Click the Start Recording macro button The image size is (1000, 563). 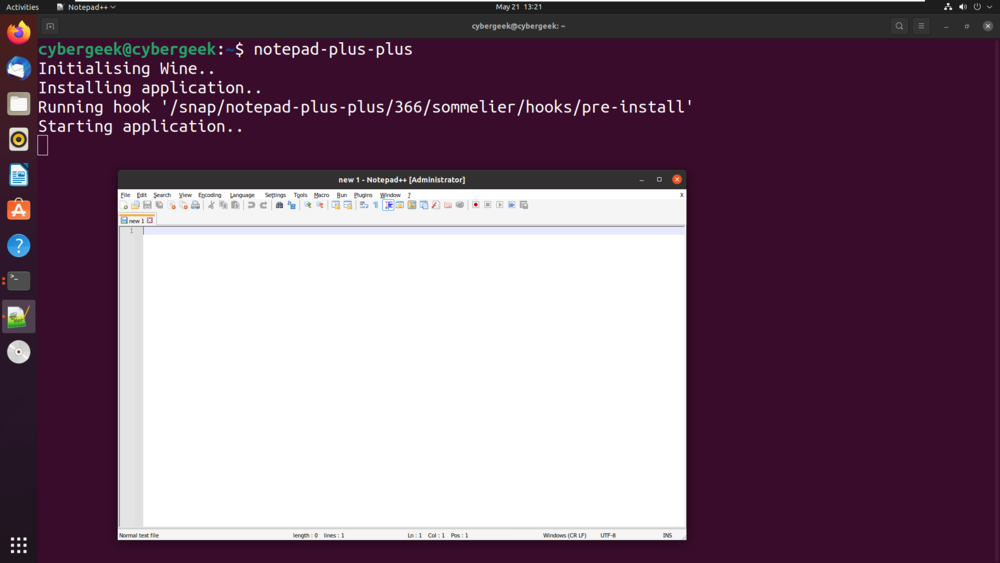click(x=475, y=205)
